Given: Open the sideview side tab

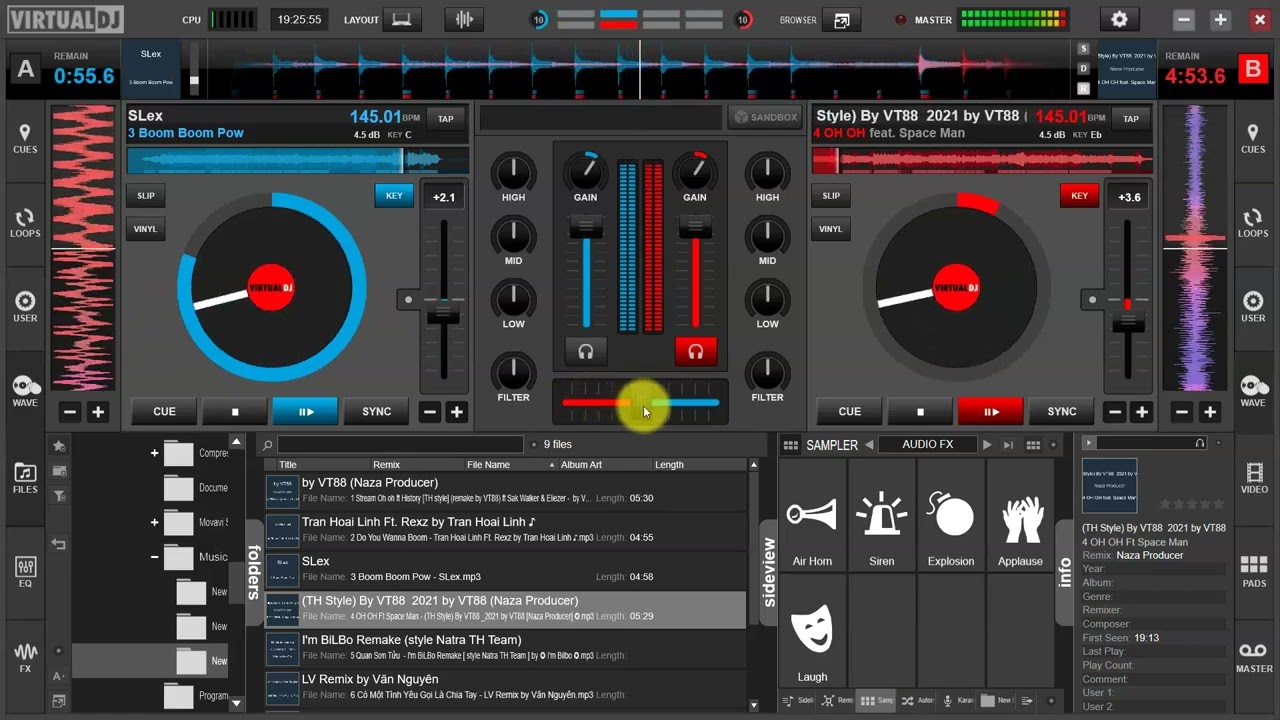Looking at the screenshot, I should pyautogui.click(x=769, y=573).
